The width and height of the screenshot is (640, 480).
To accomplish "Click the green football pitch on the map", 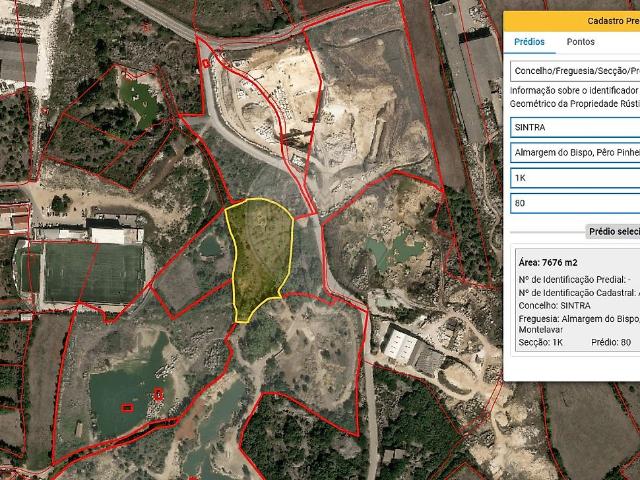I will [94, 272].
